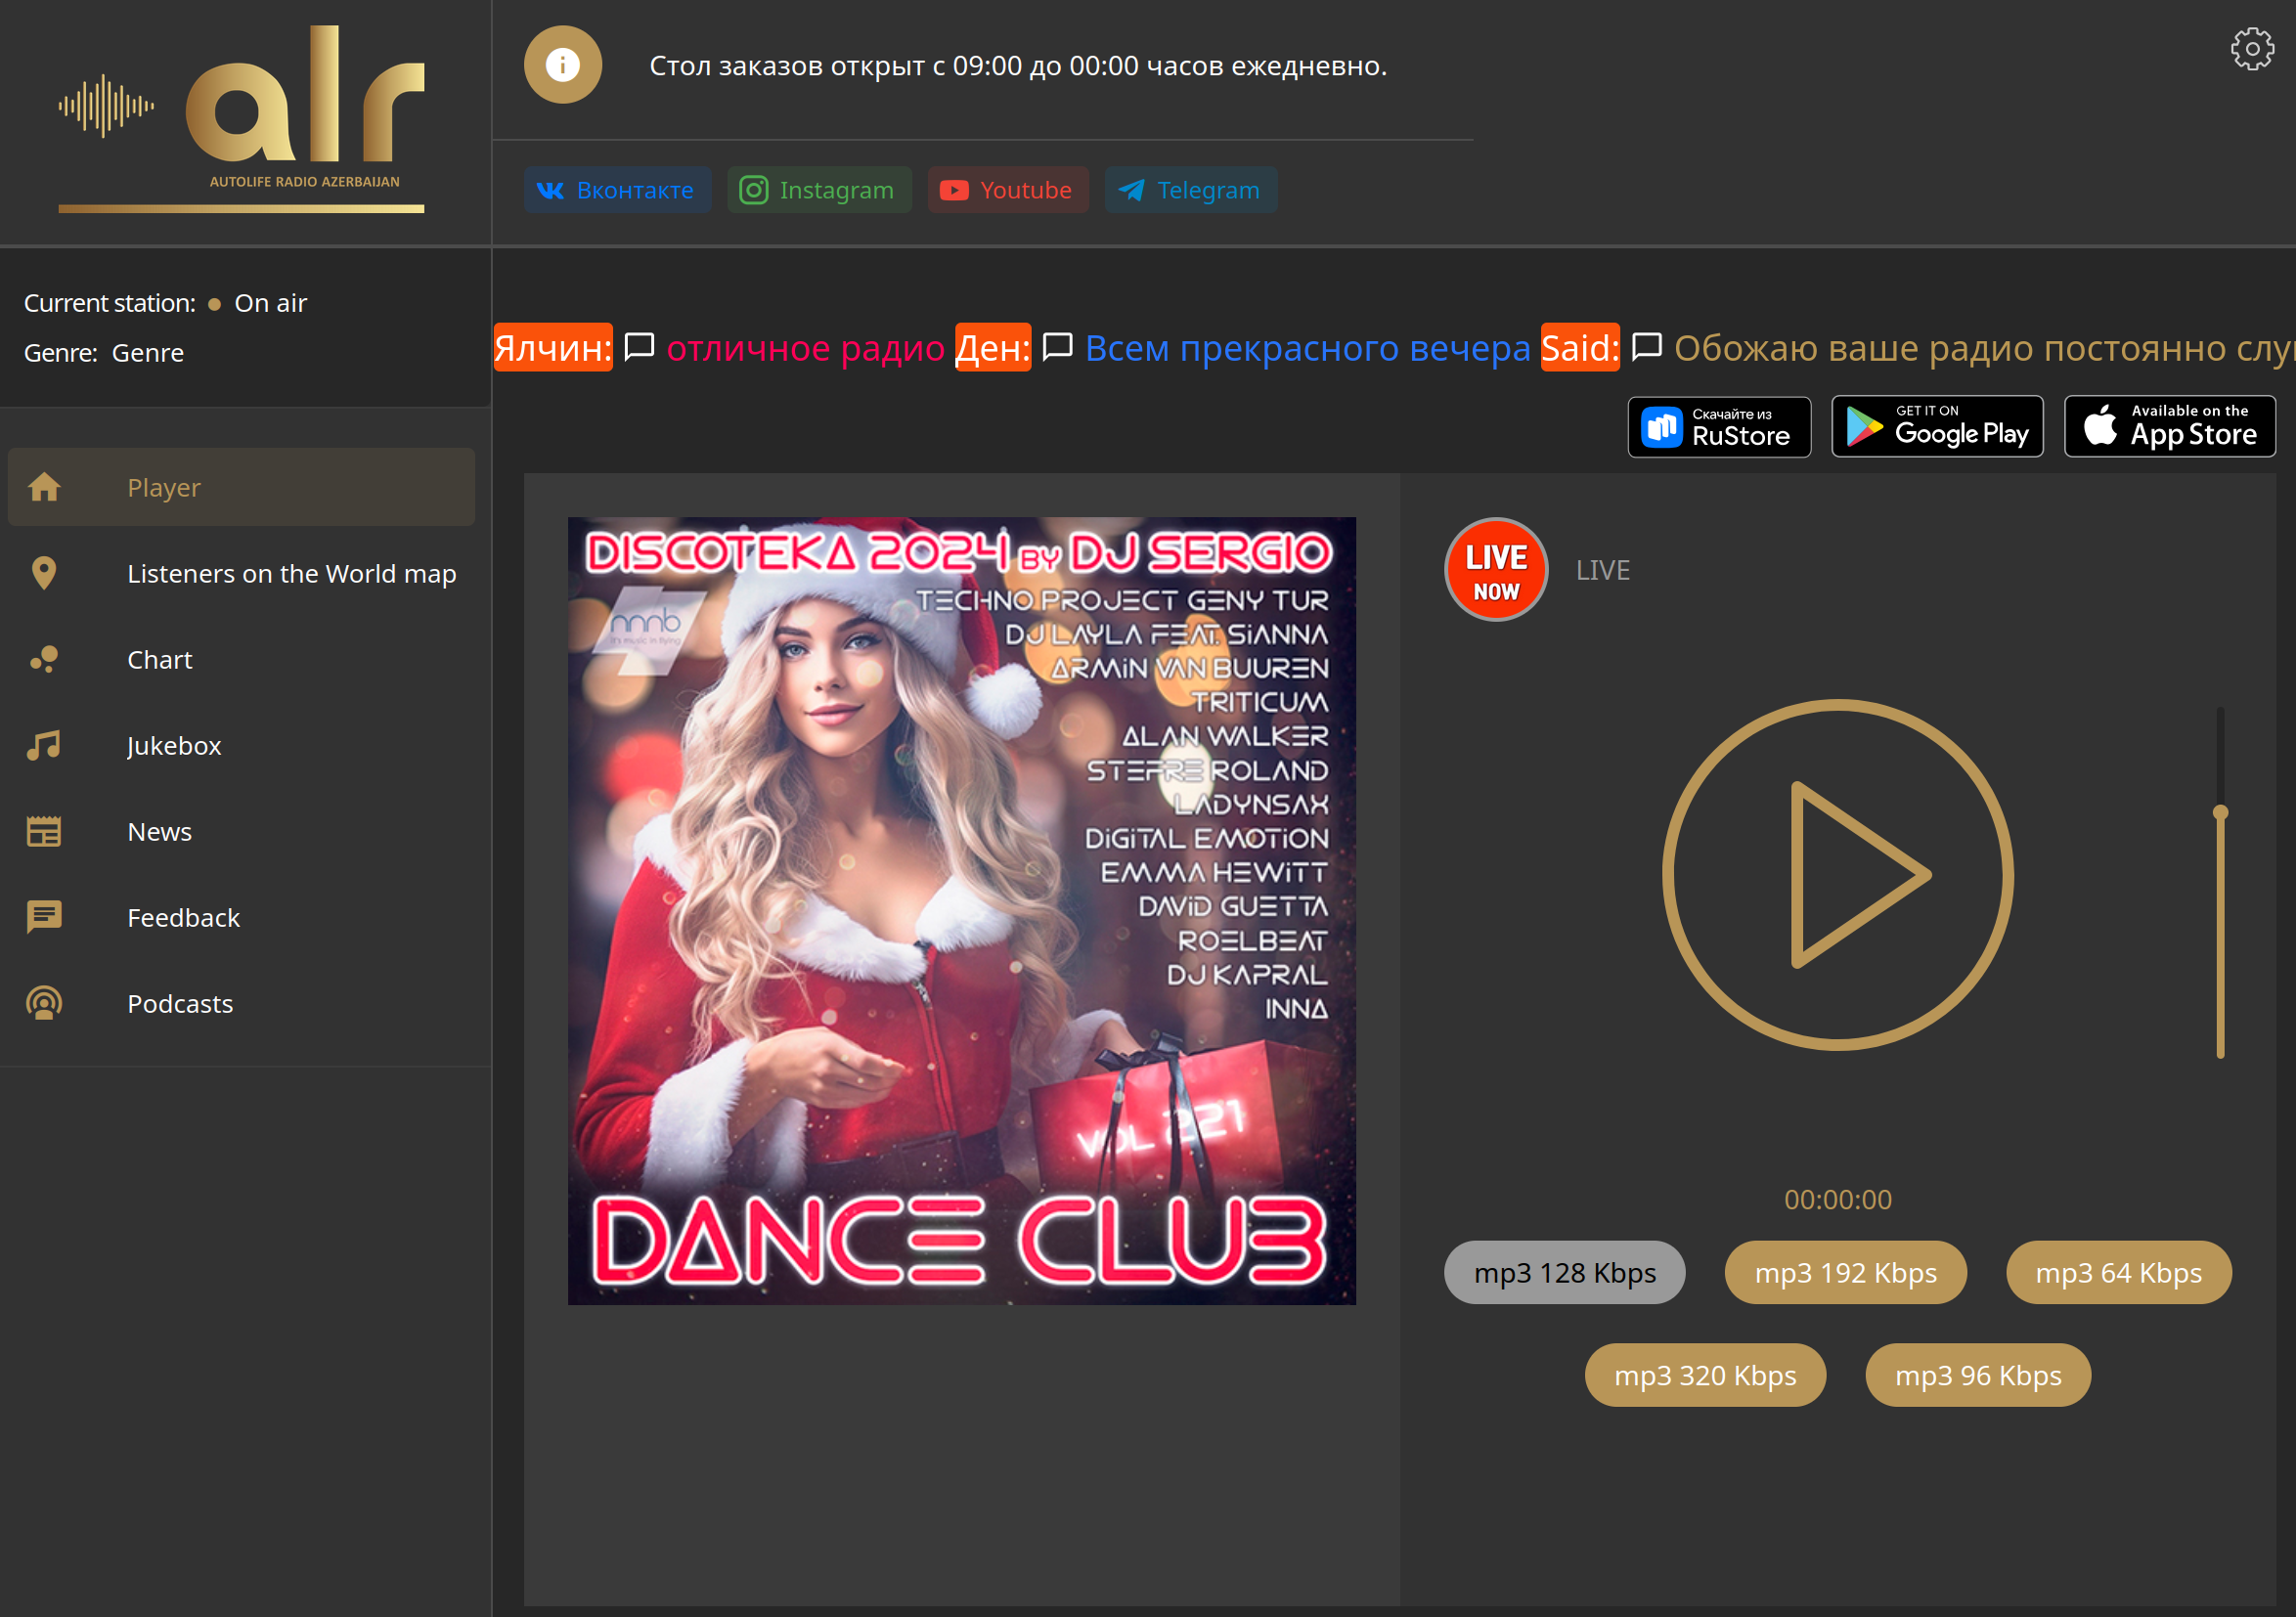Open Listeners on the World map
The height and width of the screenshot is (1617, 2296).
click(x=291, y=573)
